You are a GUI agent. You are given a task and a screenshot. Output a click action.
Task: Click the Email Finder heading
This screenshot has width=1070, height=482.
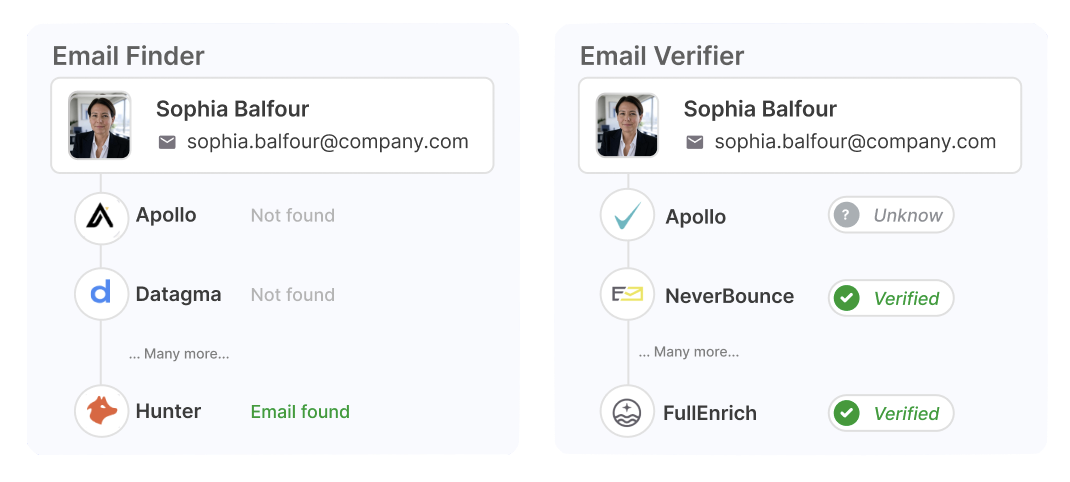128,55
